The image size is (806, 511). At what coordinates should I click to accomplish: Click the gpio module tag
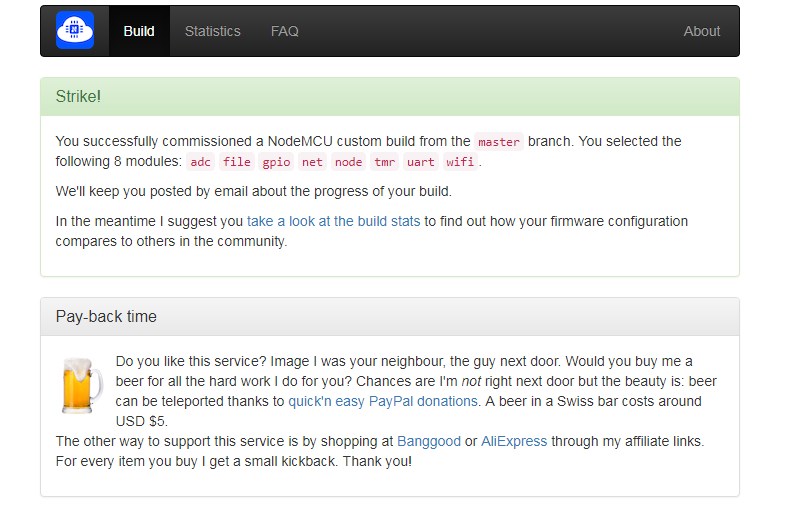click(x=276, y=162)
